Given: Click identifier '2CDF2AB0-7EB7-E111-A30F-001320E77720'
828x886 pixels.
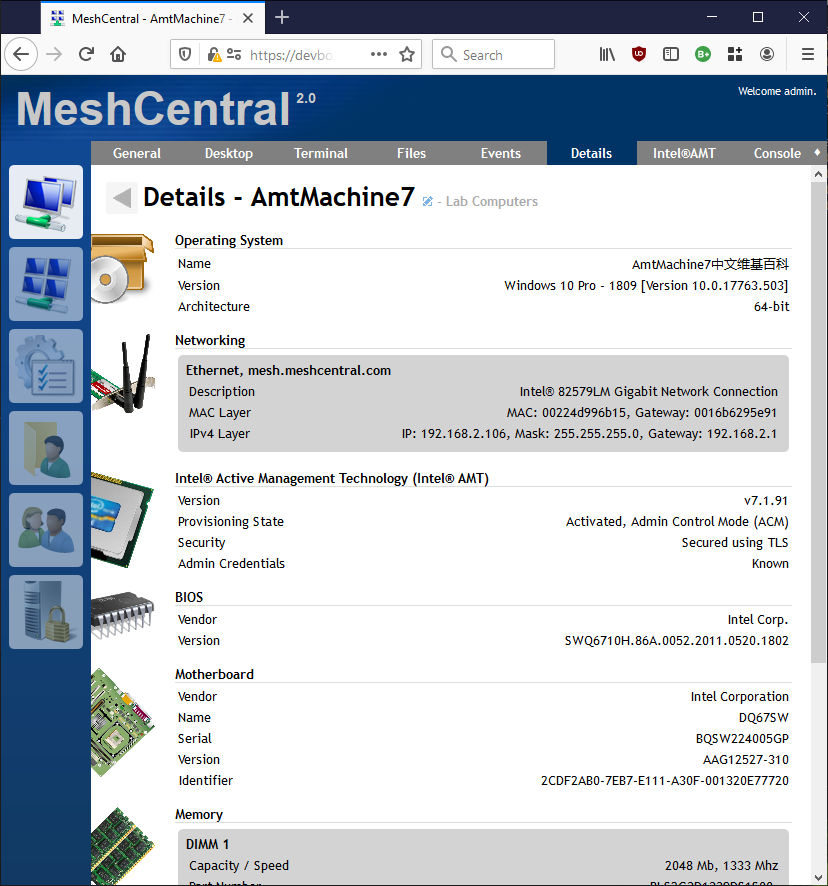Looking at the screenshot, I should coord(665,780).
